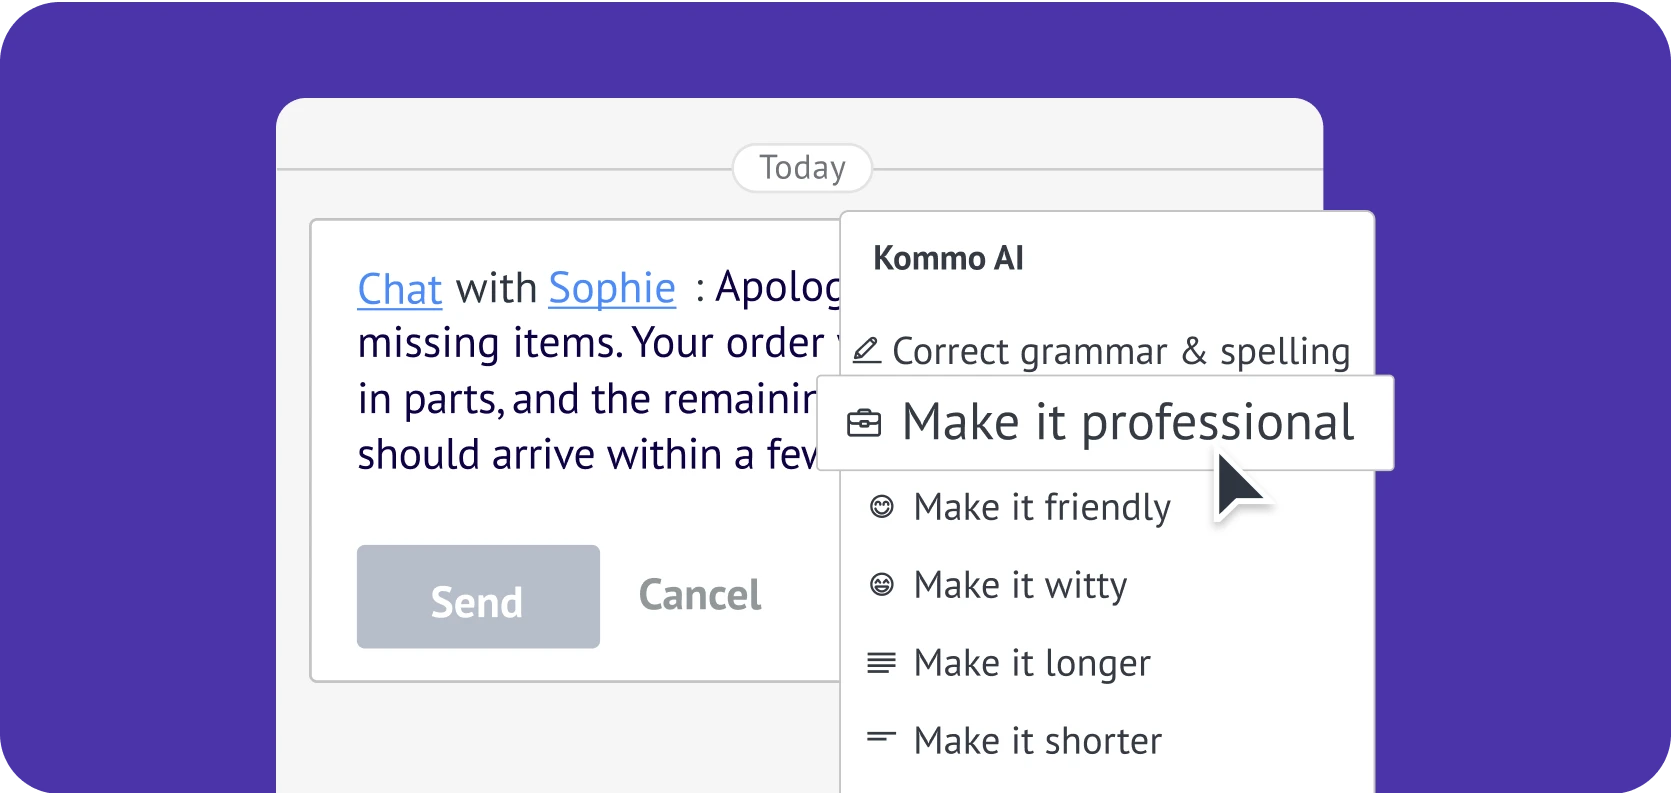Select the Make it friendly option

(1041, 508)
